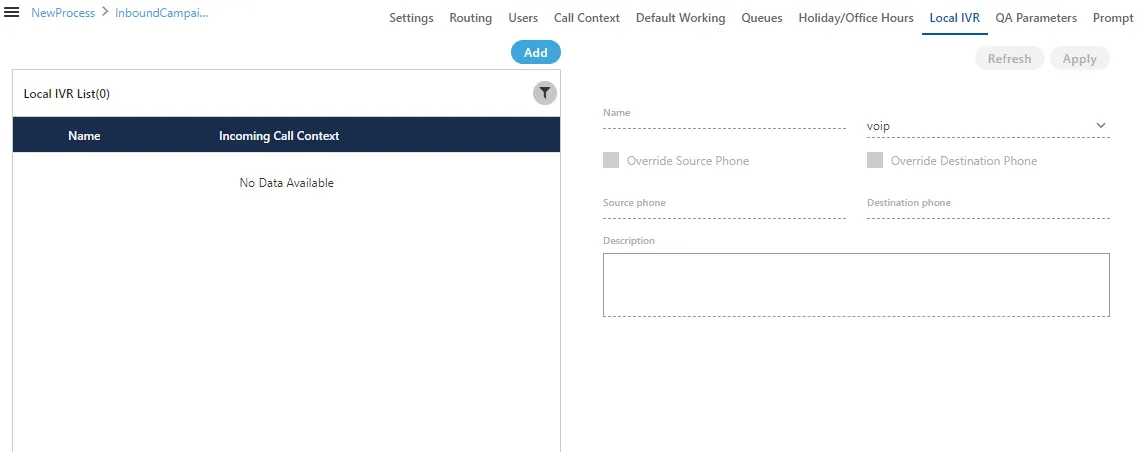Click inside the Description text area
Viewport: 1142px width, 452px height.
click(x=856, y=285)
